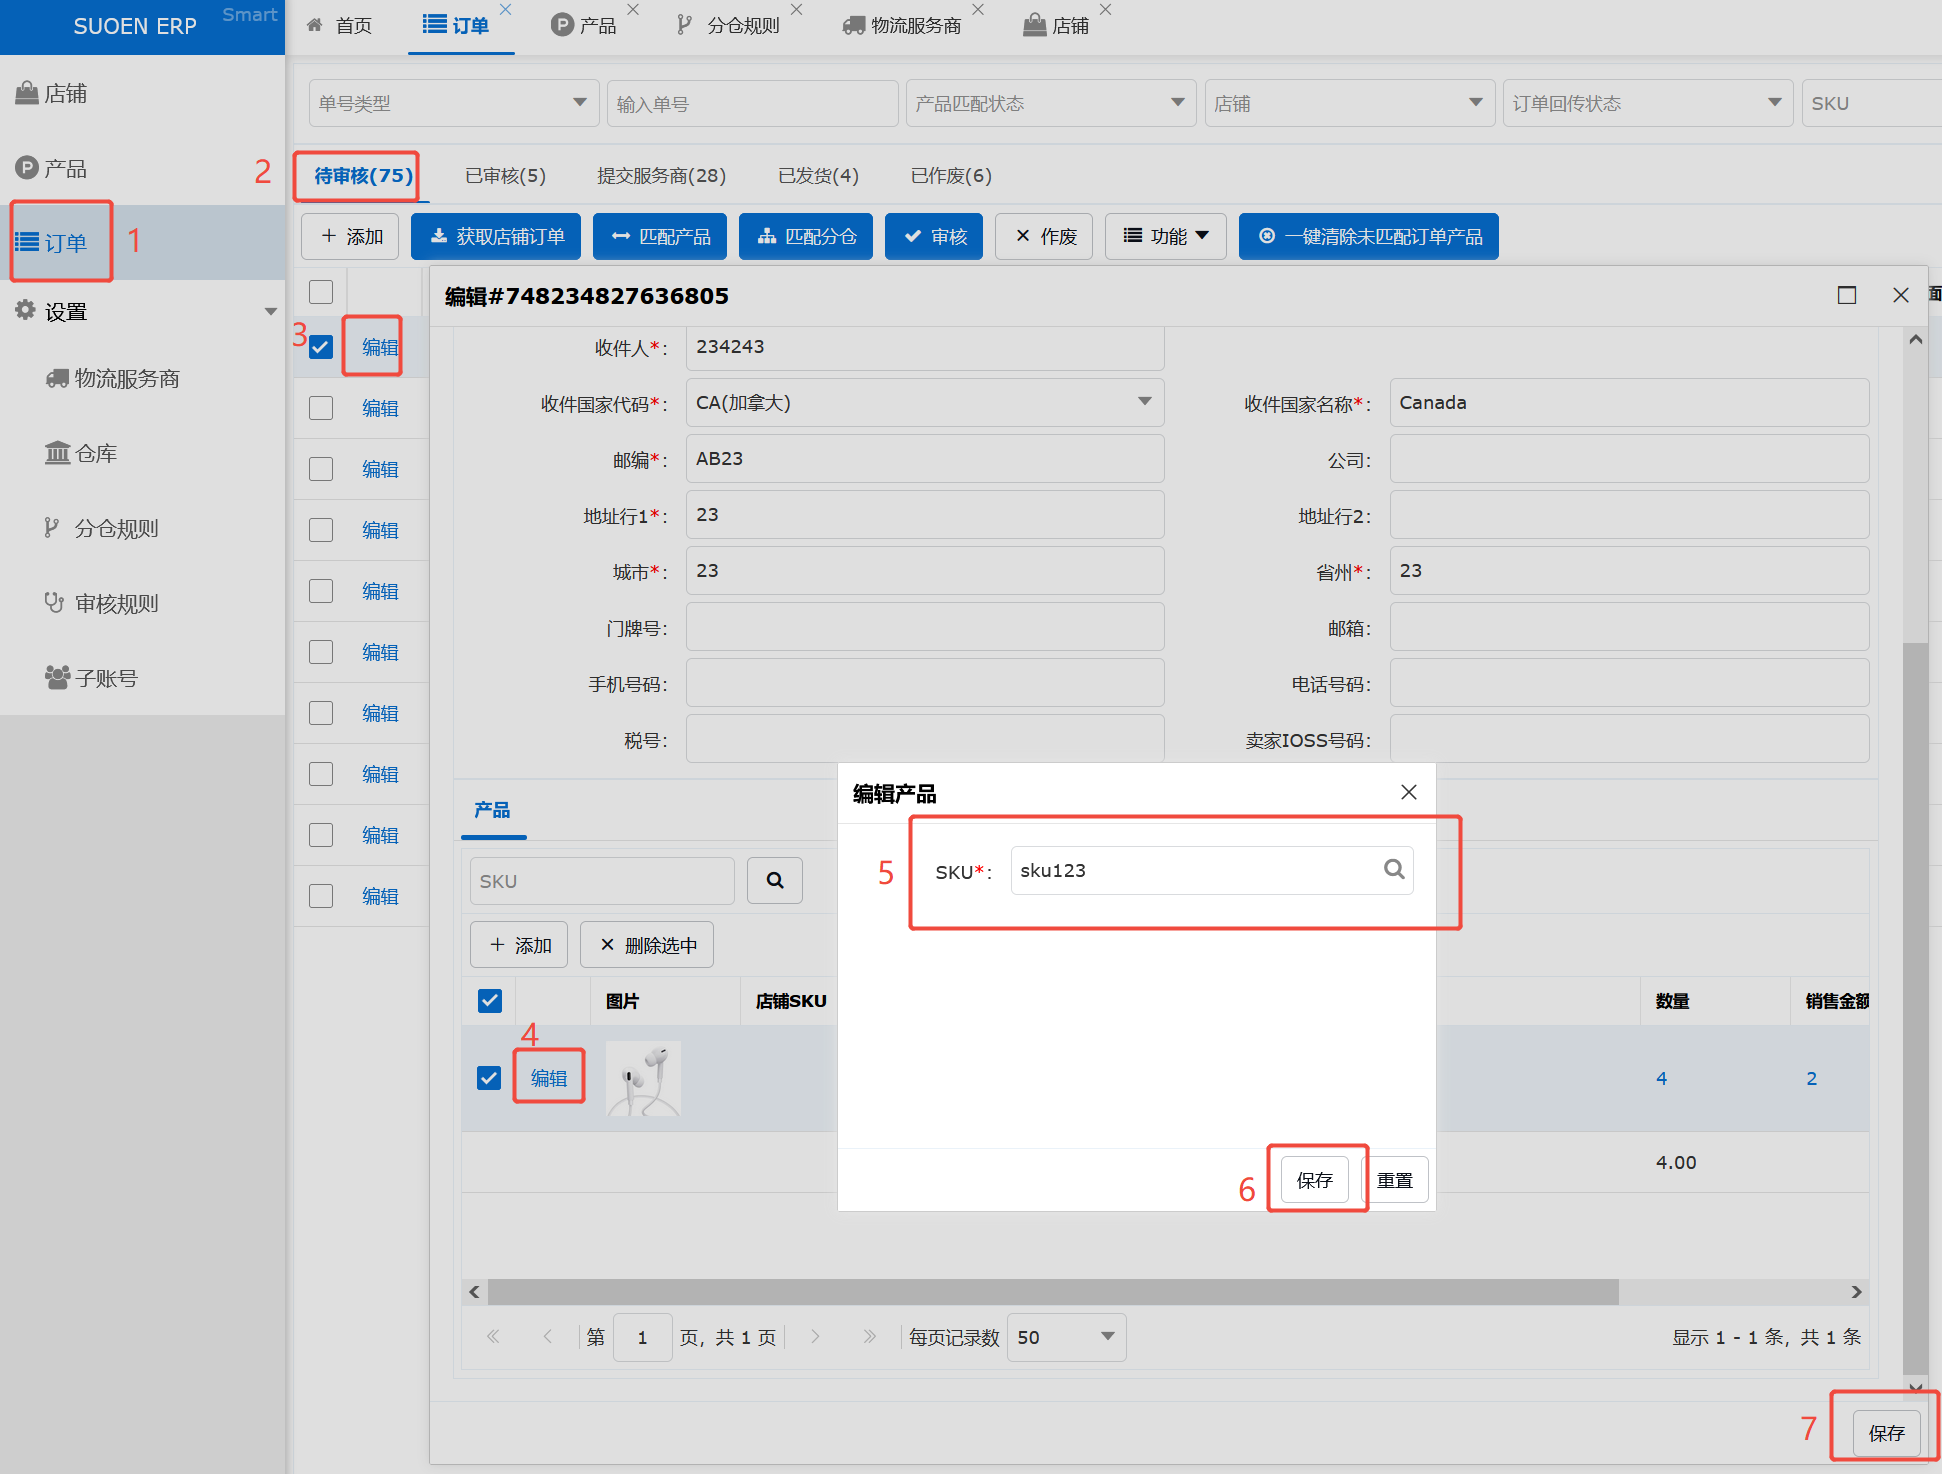Click the 一键清除未匹配订单产品 button
The width and height of the screenshot is (1942, 1474).
(1368, 236)
